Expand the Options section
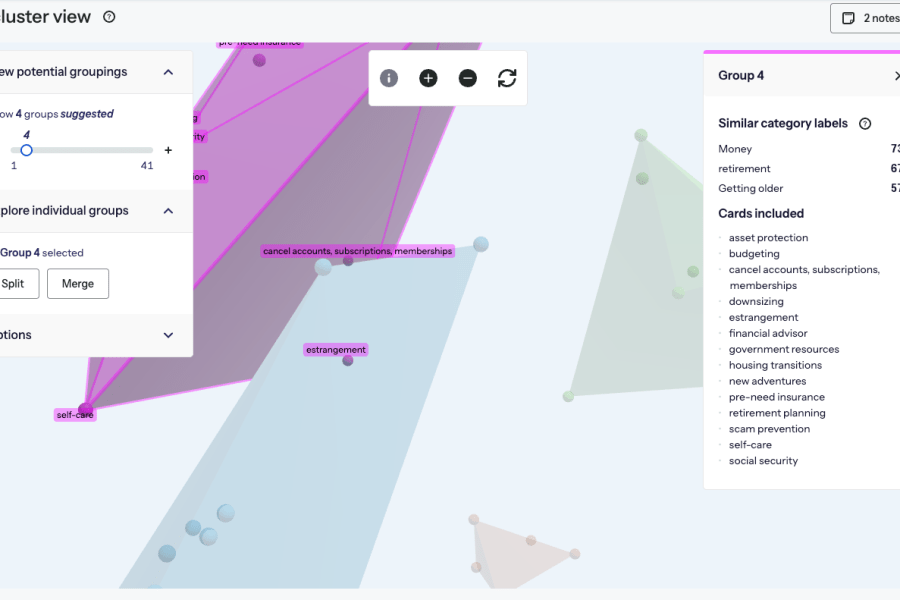The height and width of the screenshot is (600, 900). pos(168,335)
